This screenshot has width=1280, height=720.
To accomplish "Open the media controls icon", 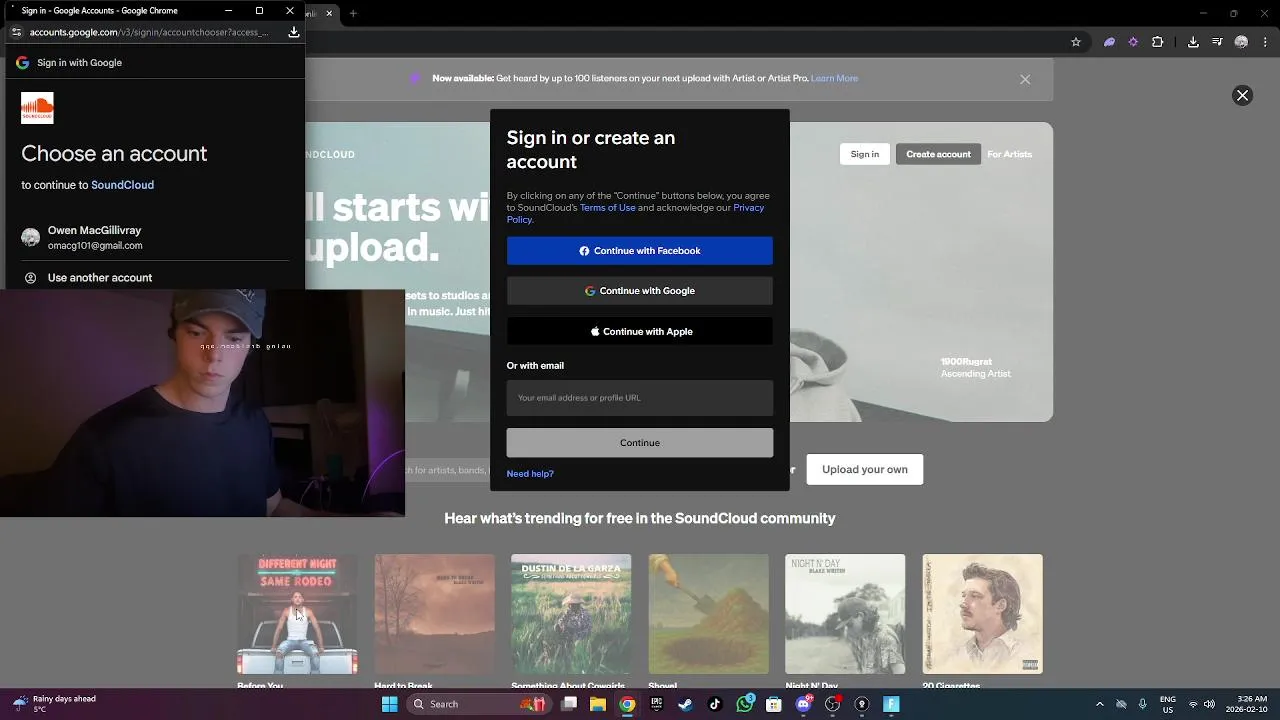I will point(1217,42).
